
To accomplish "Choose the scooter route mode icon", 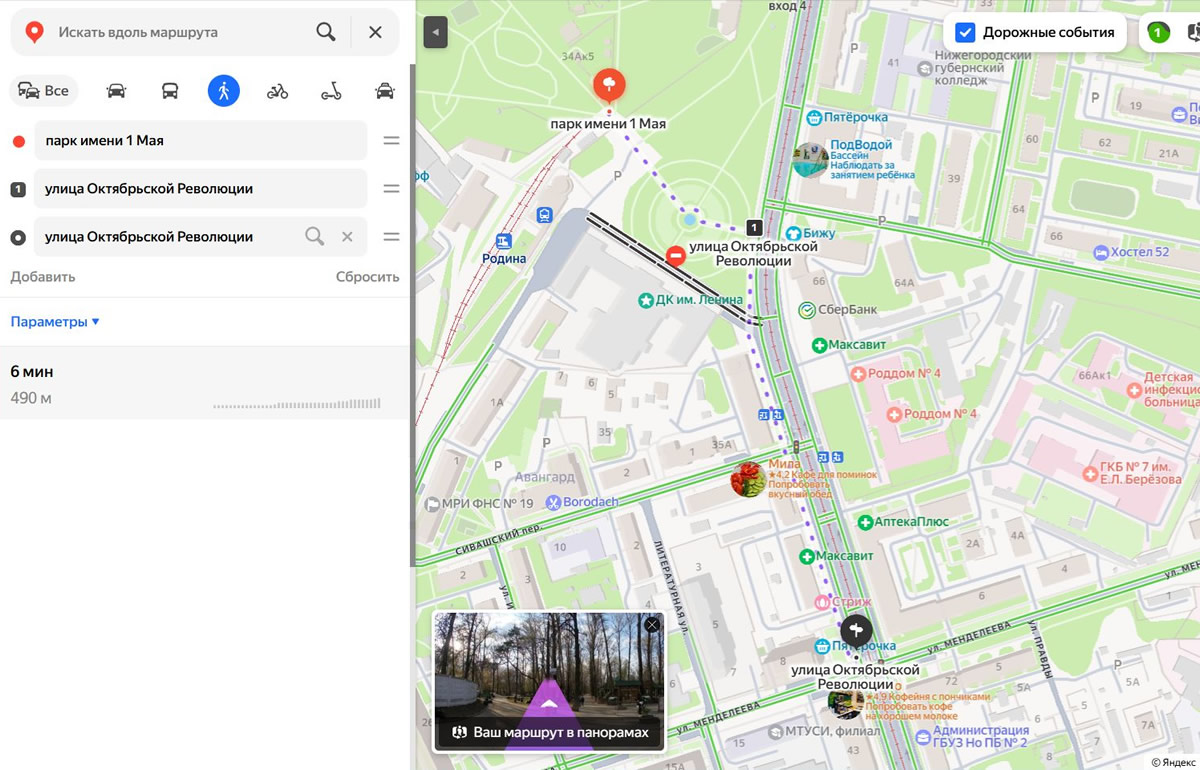I will coord(331,91).
